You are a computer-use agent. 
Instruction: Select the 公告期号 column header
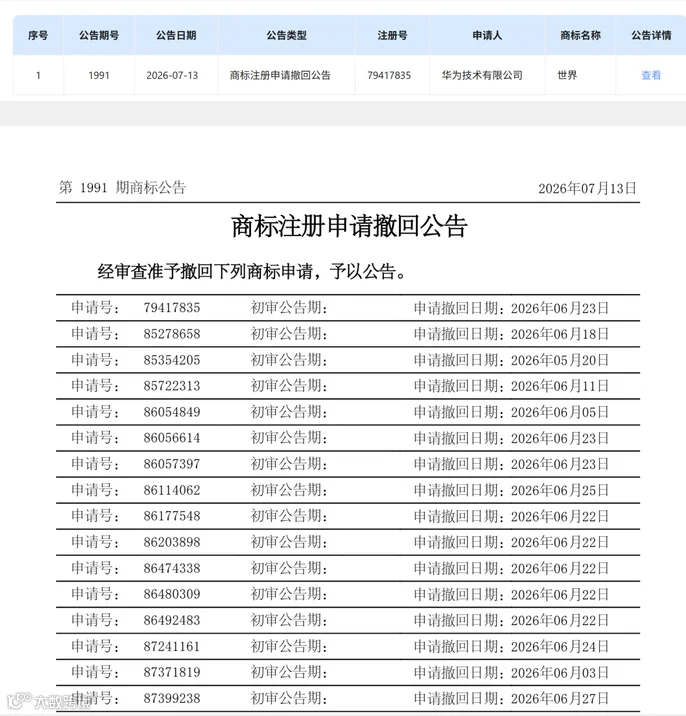coord(99,35)
